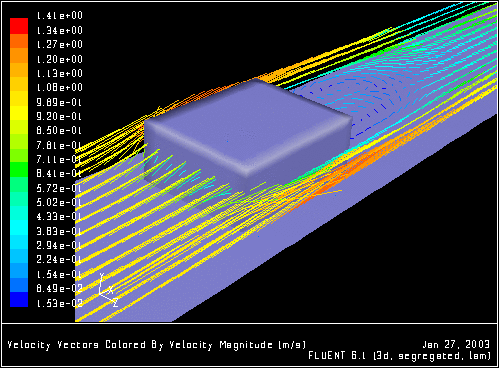Select the legend value 4.33e-01
Image resolution: width=499 pixels, height=368 pixels.
[x=59, y=217]
